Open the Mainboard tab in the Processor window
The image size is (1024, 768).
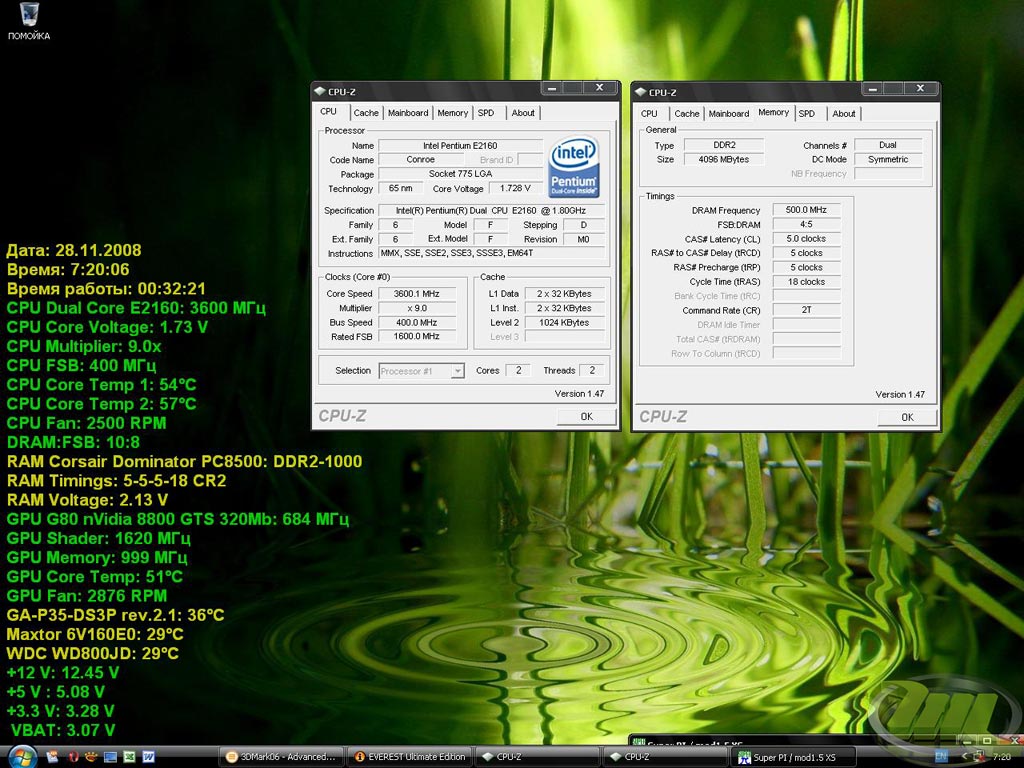click(408, 113)
